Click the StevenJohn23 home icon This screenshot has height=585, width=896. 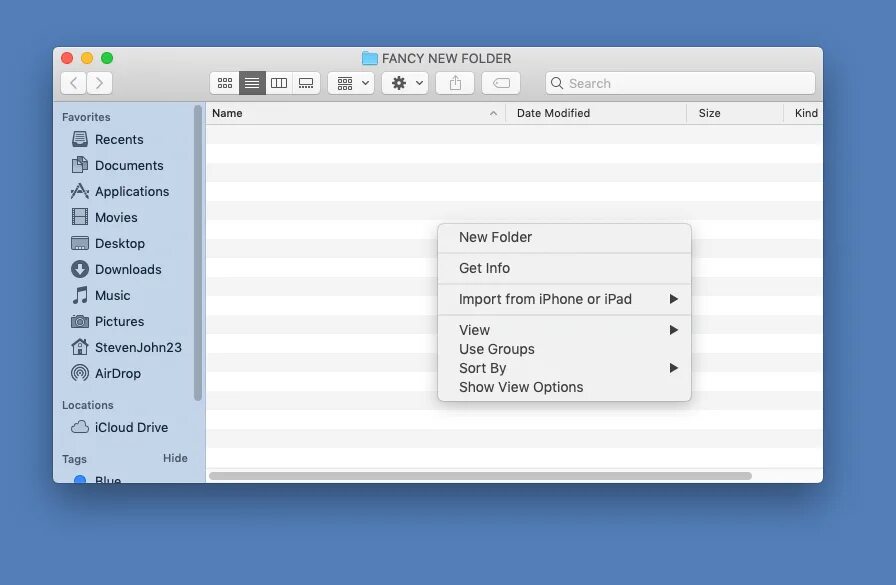tap(79, 347)
